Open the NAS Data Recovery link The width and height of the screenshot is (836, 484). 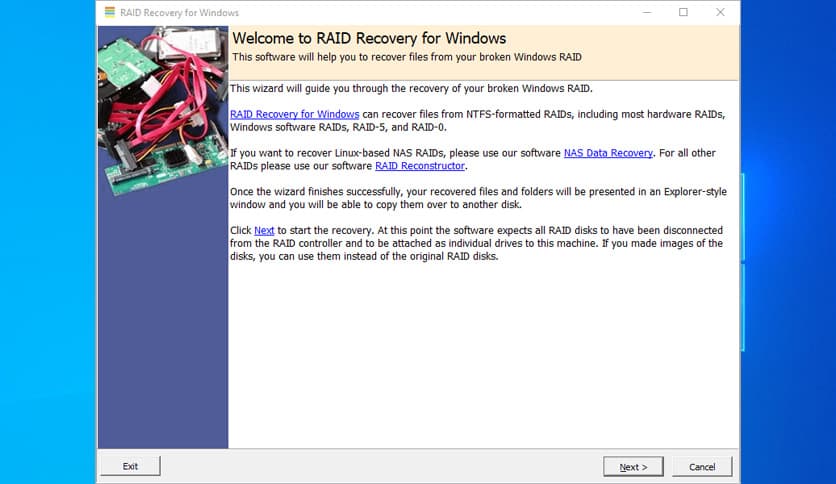pyautogui.click(x=608, y=153)
